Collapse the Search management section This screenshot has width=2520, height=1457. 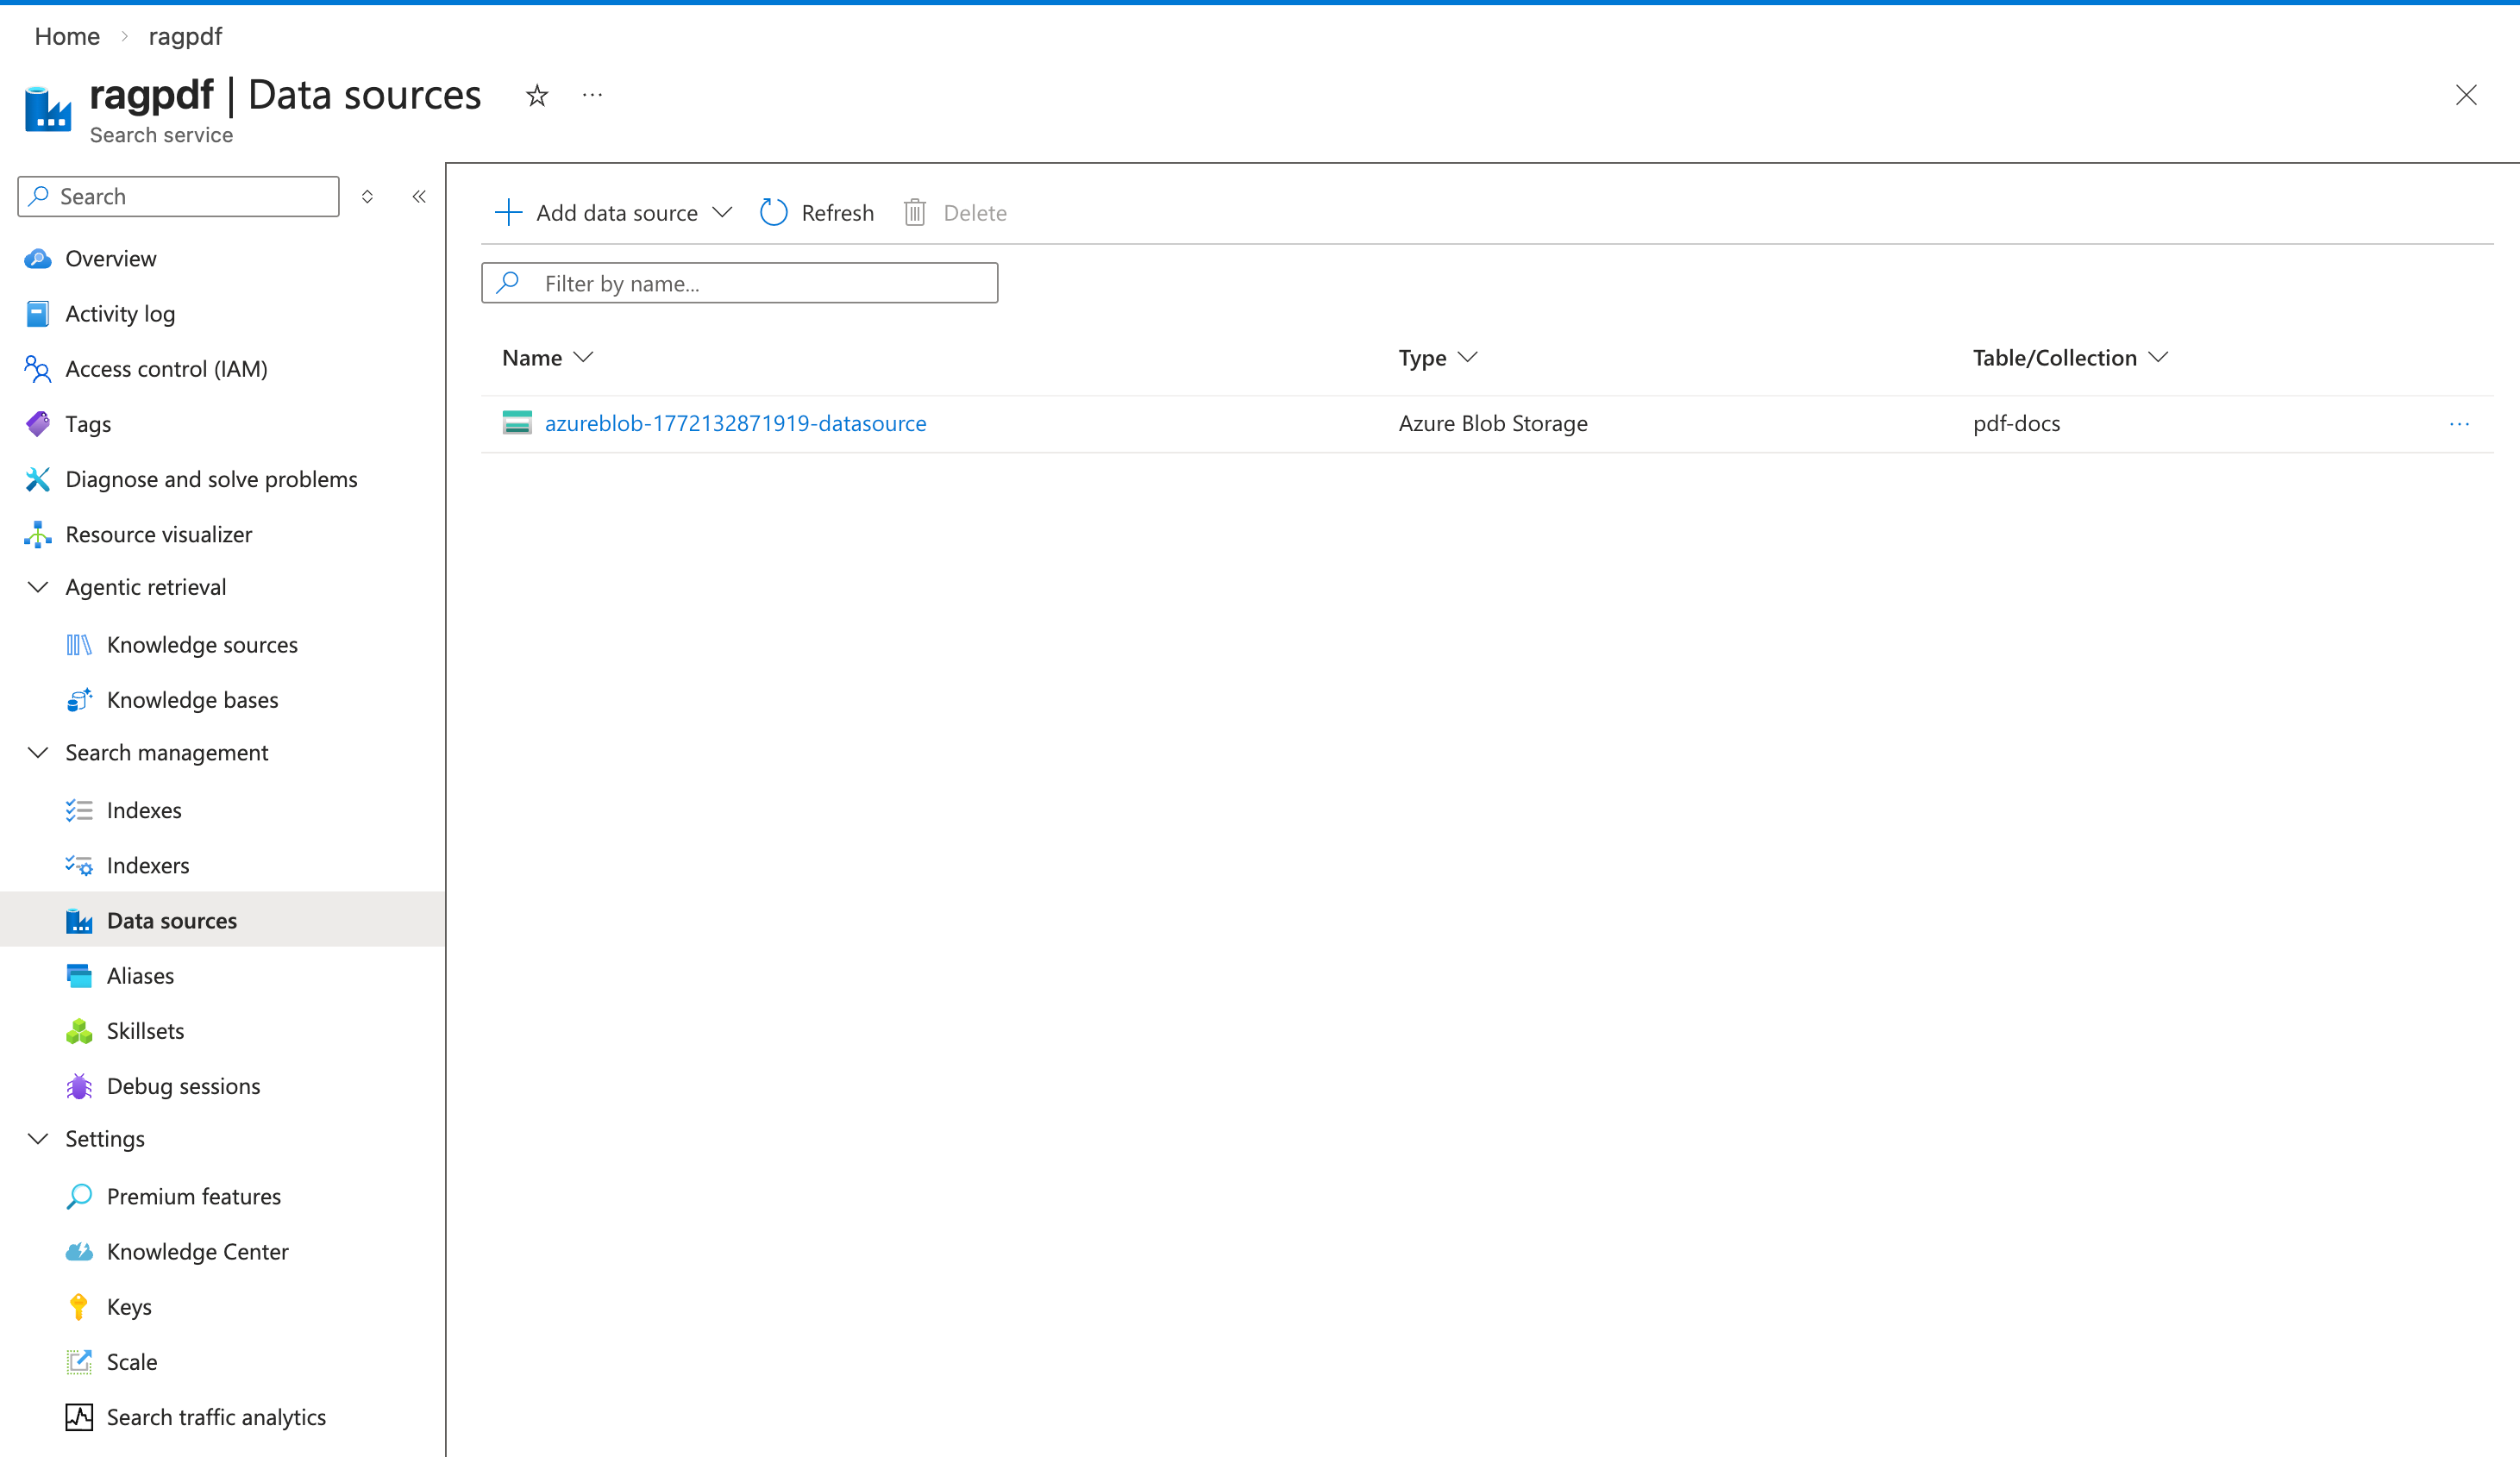tap(38, 753)
